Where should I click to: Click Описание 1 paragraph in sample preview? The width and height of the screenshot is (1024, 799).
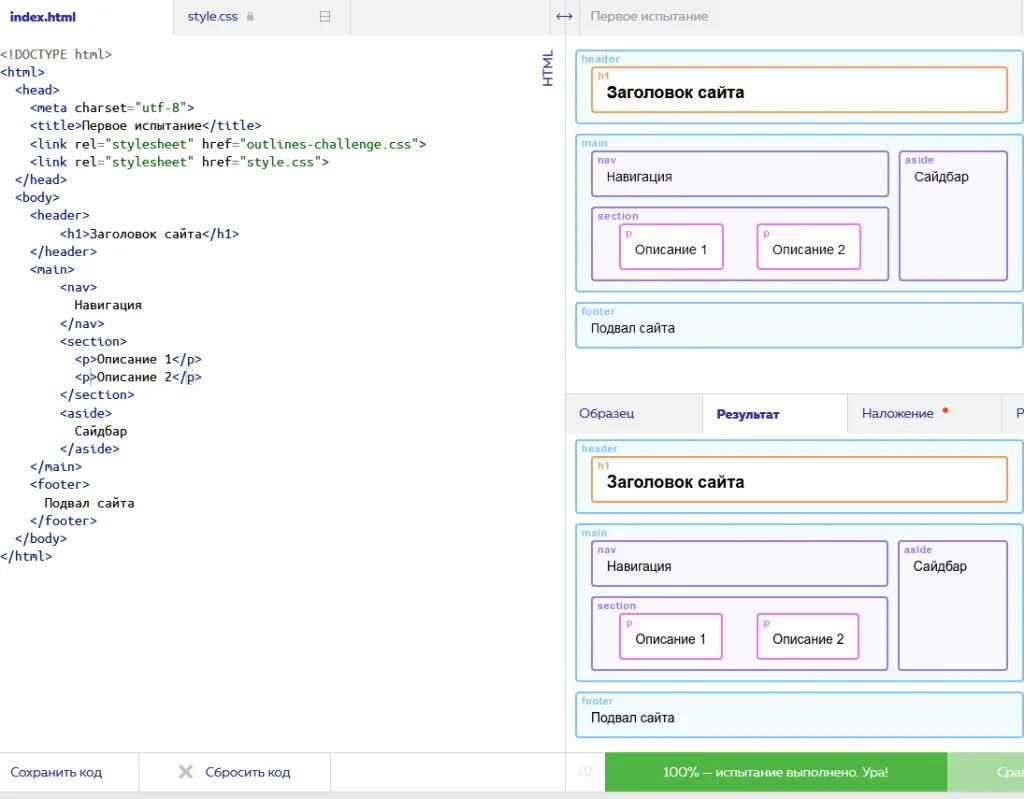pyautogui.click(x=671, y=247)
